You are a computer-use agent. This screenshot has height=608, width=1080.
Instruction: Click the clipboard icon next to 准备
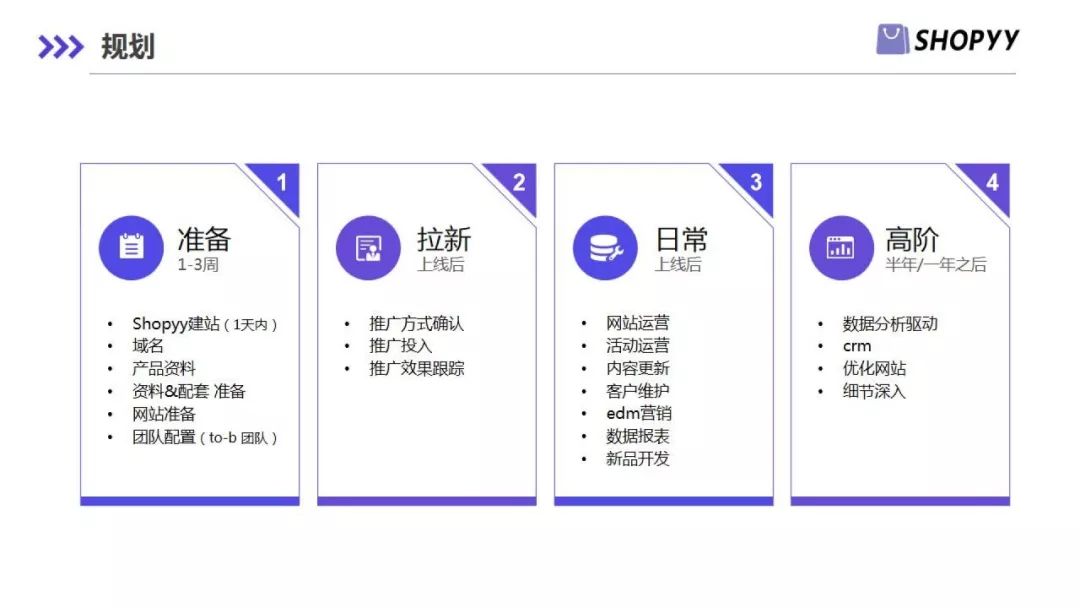click(131, 247)
